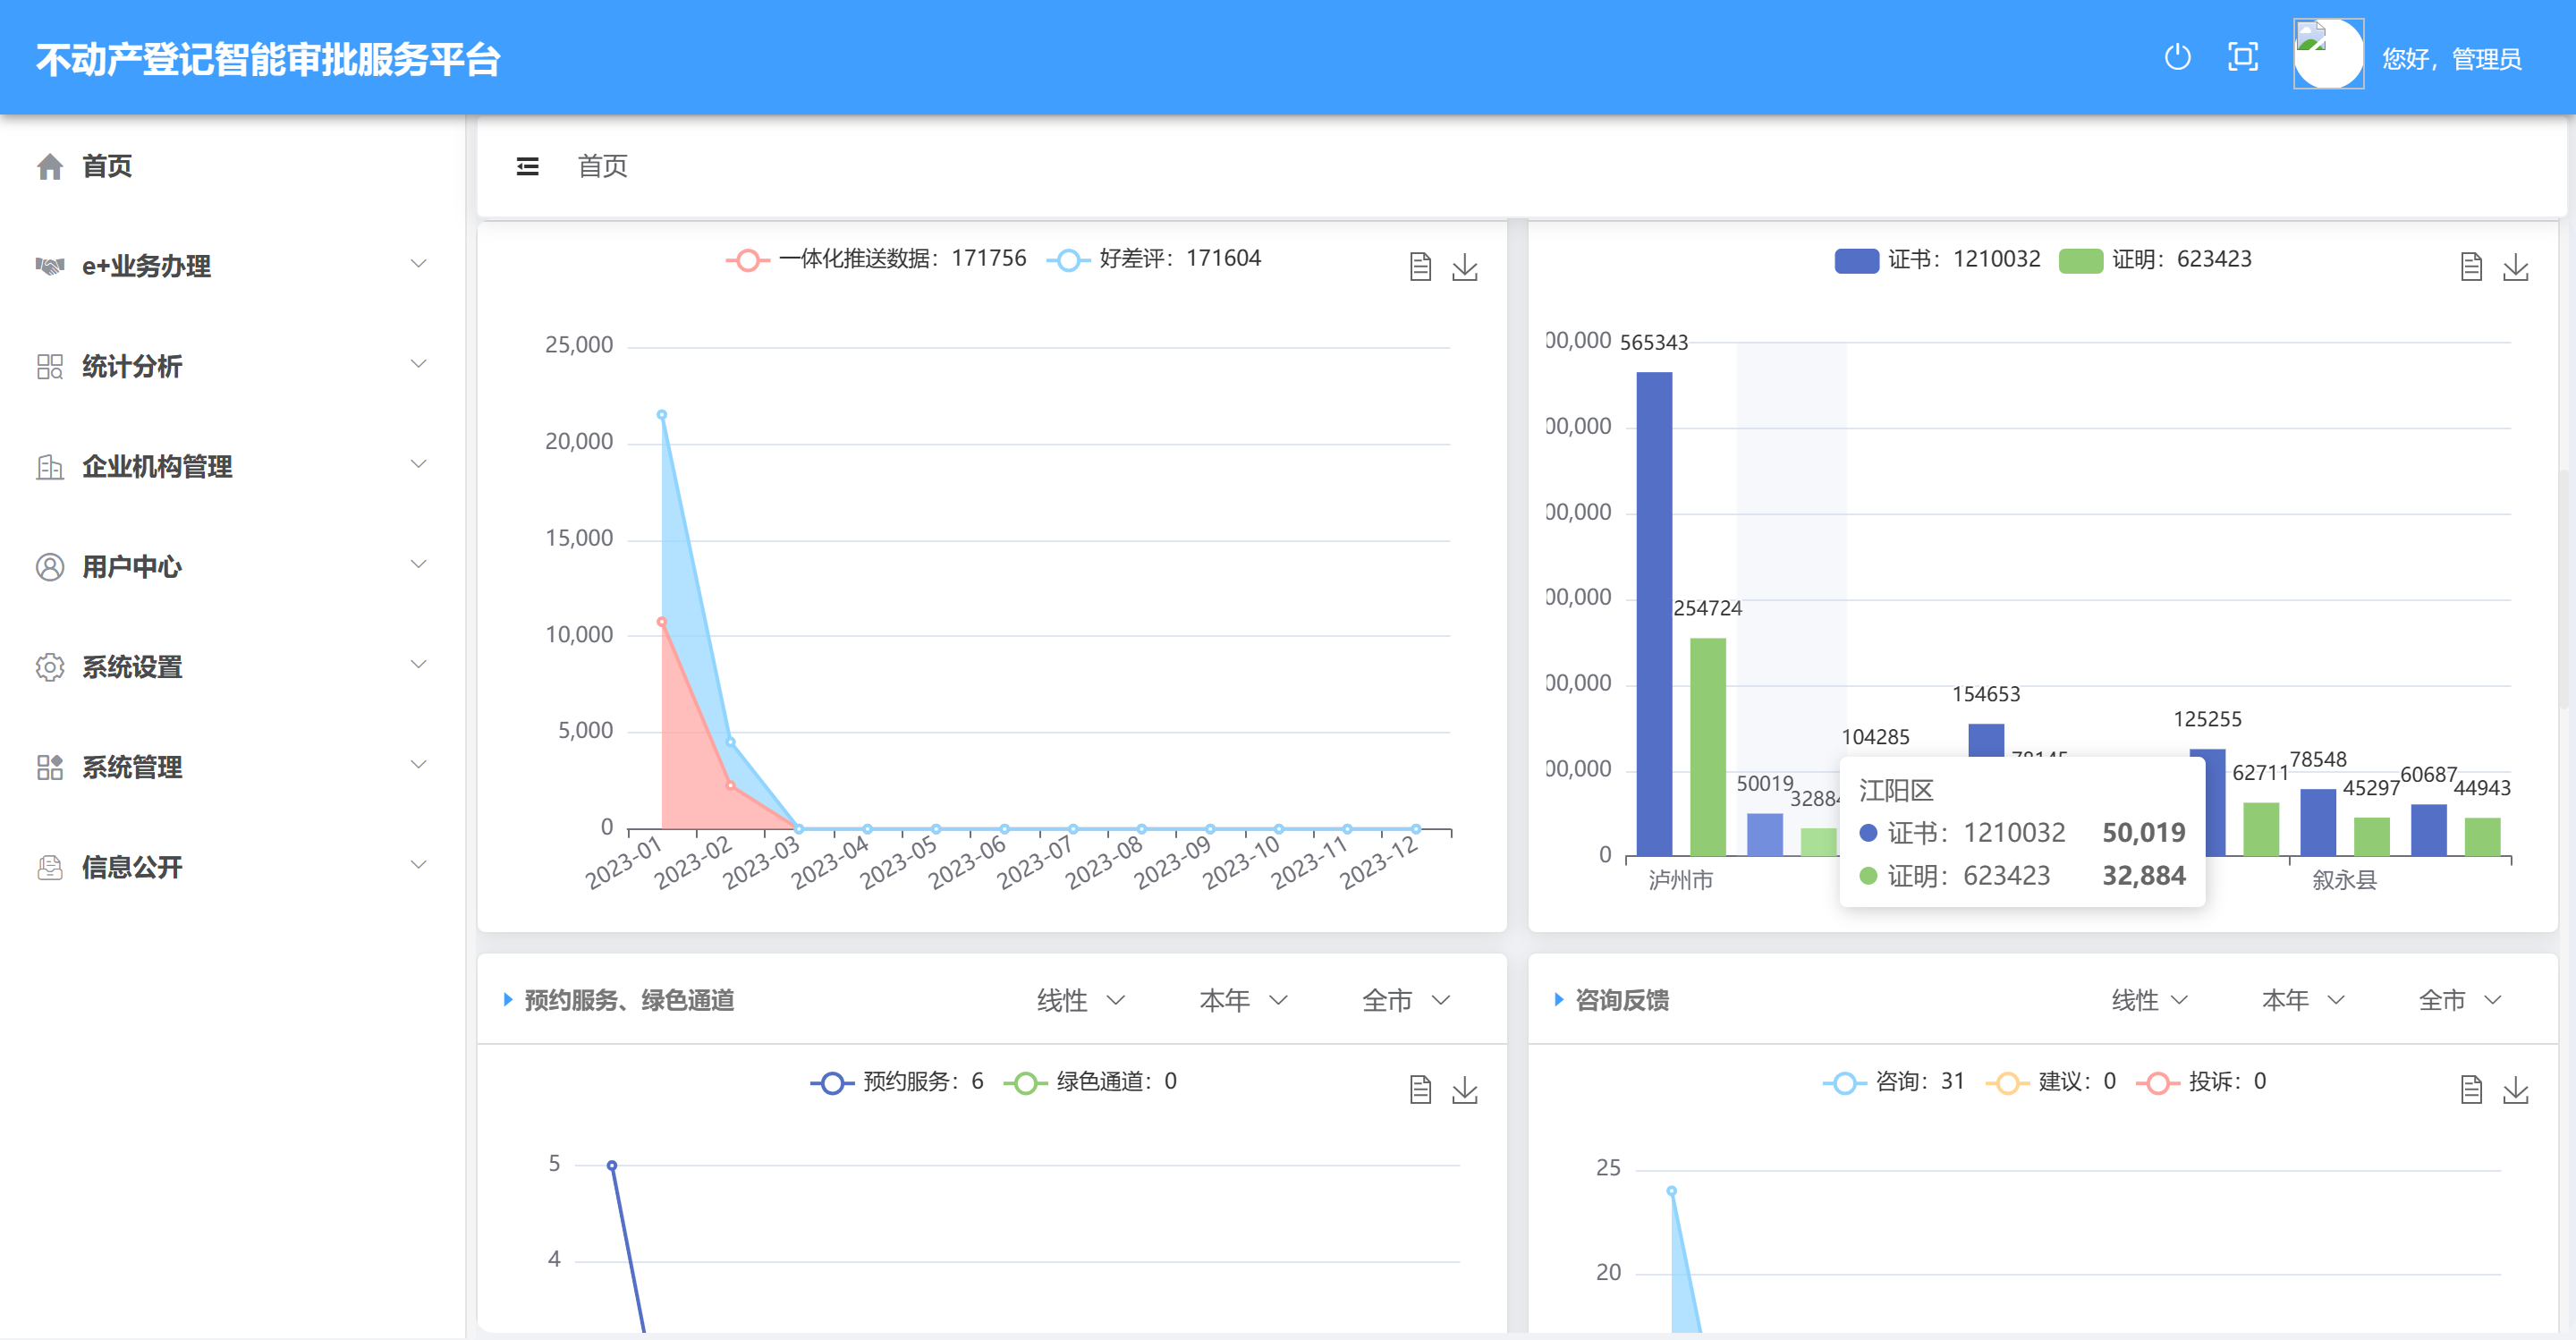This screenshot has height=1340, width=2576.
Task: Click the 叙永县 axis label
Action: point(2344,880)
